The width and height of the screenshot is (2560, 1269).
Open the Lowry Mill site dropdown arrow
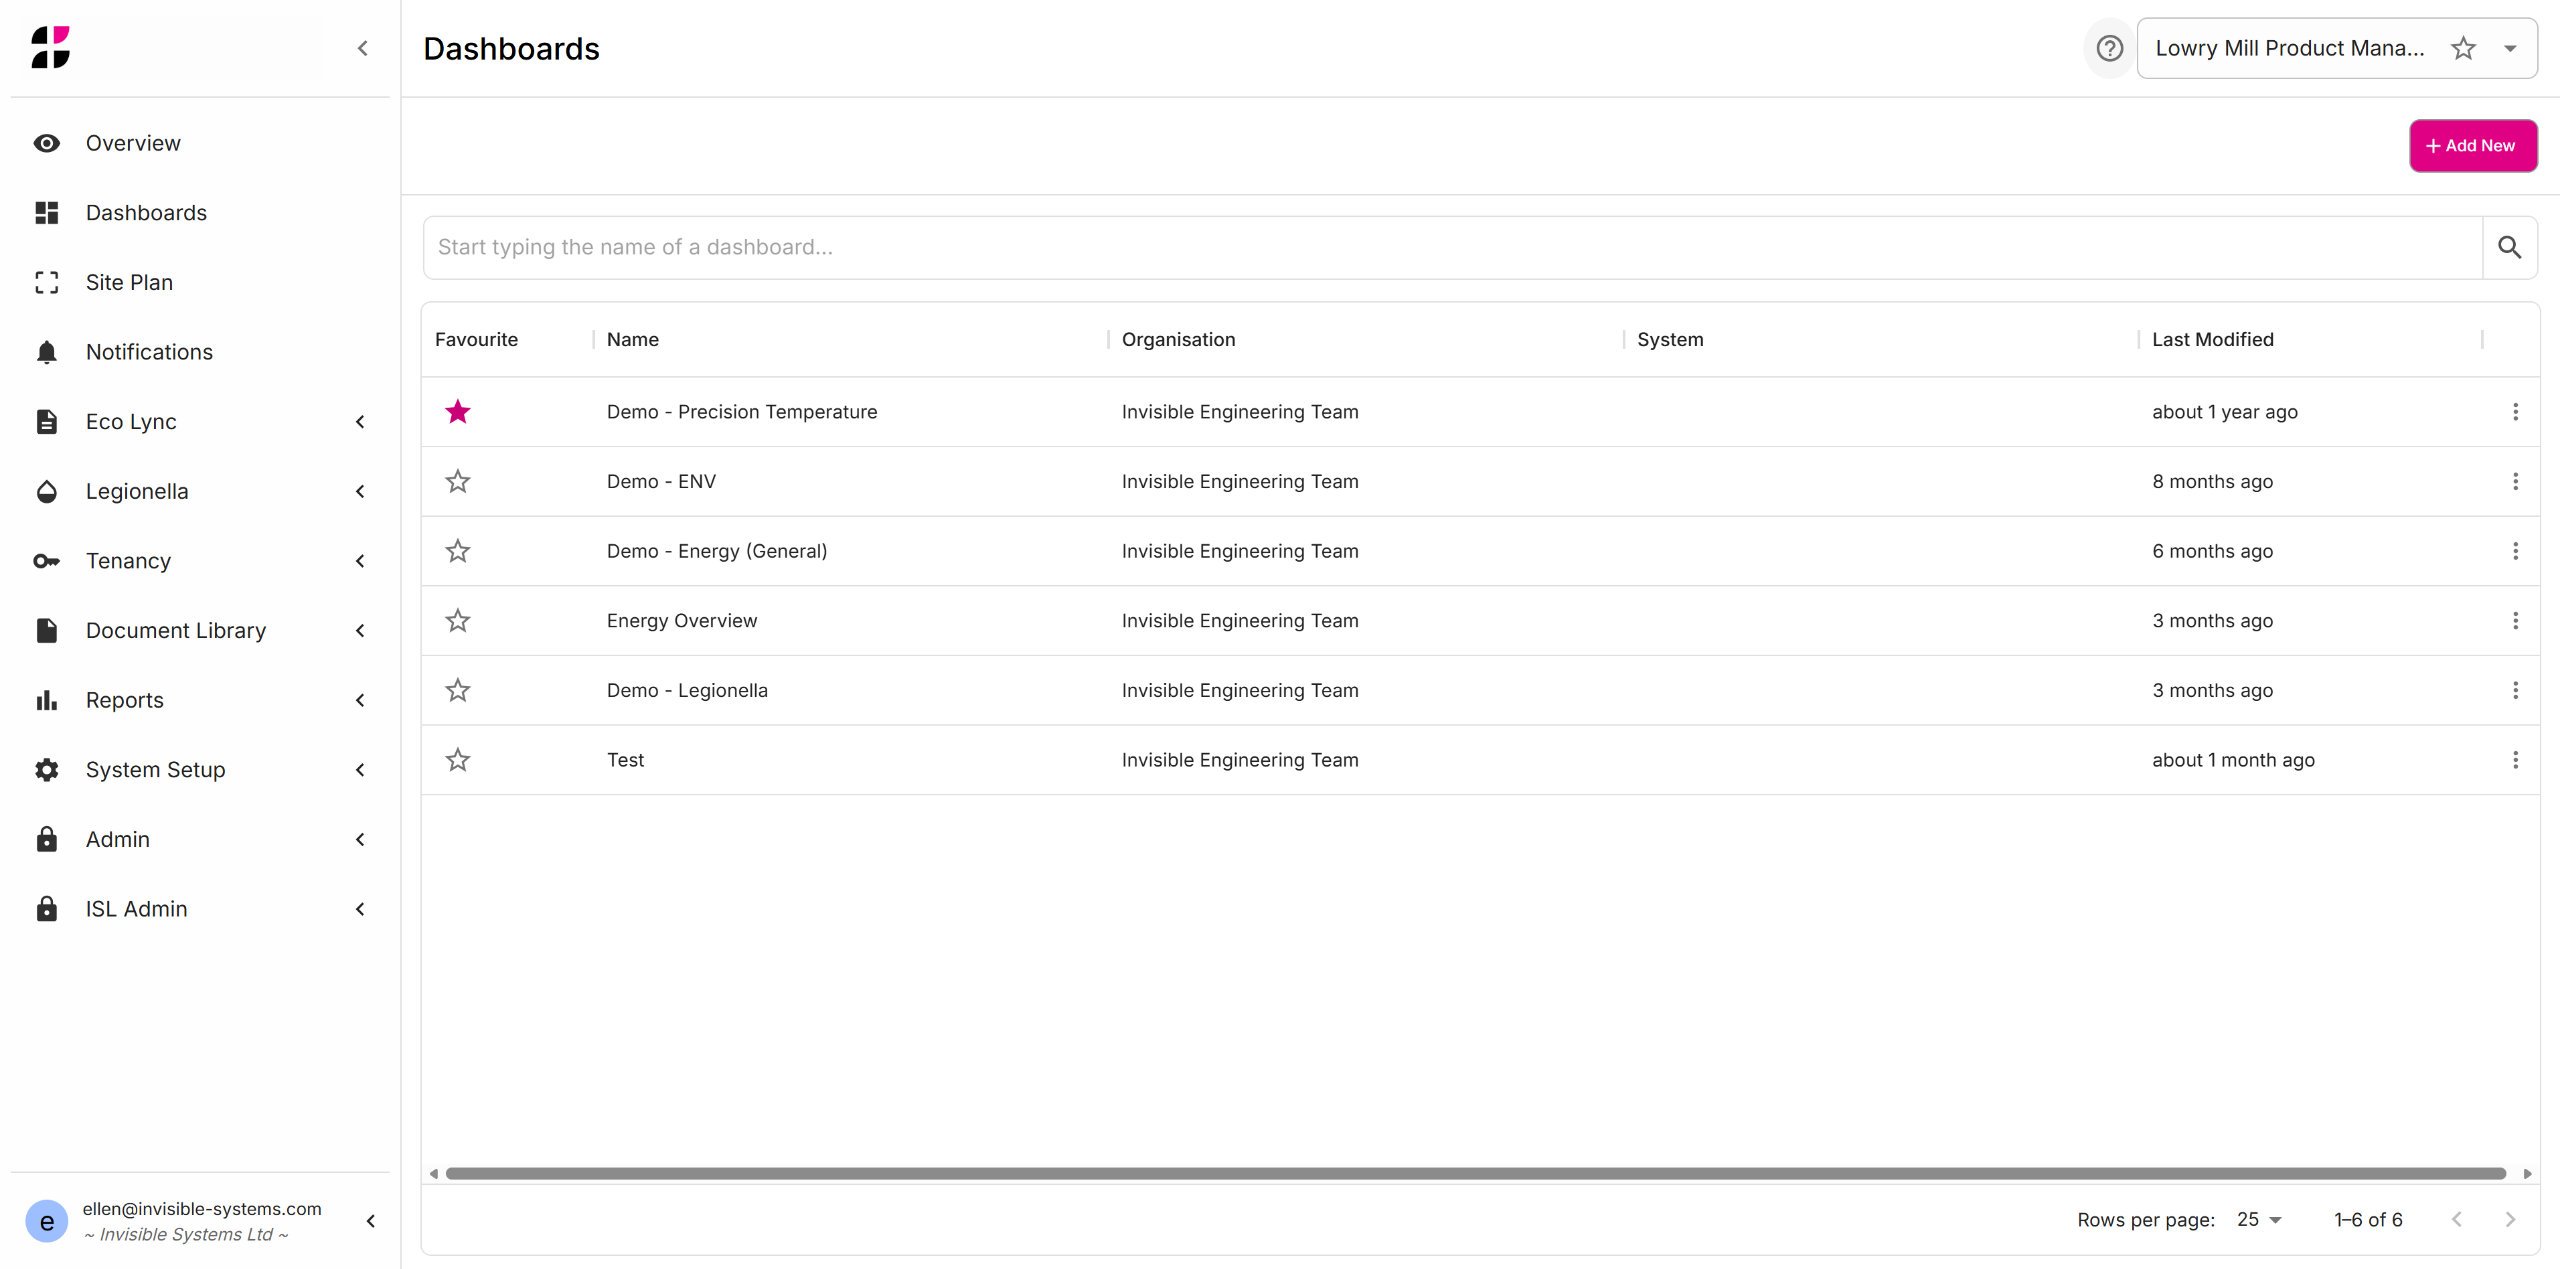point(2509,48)
